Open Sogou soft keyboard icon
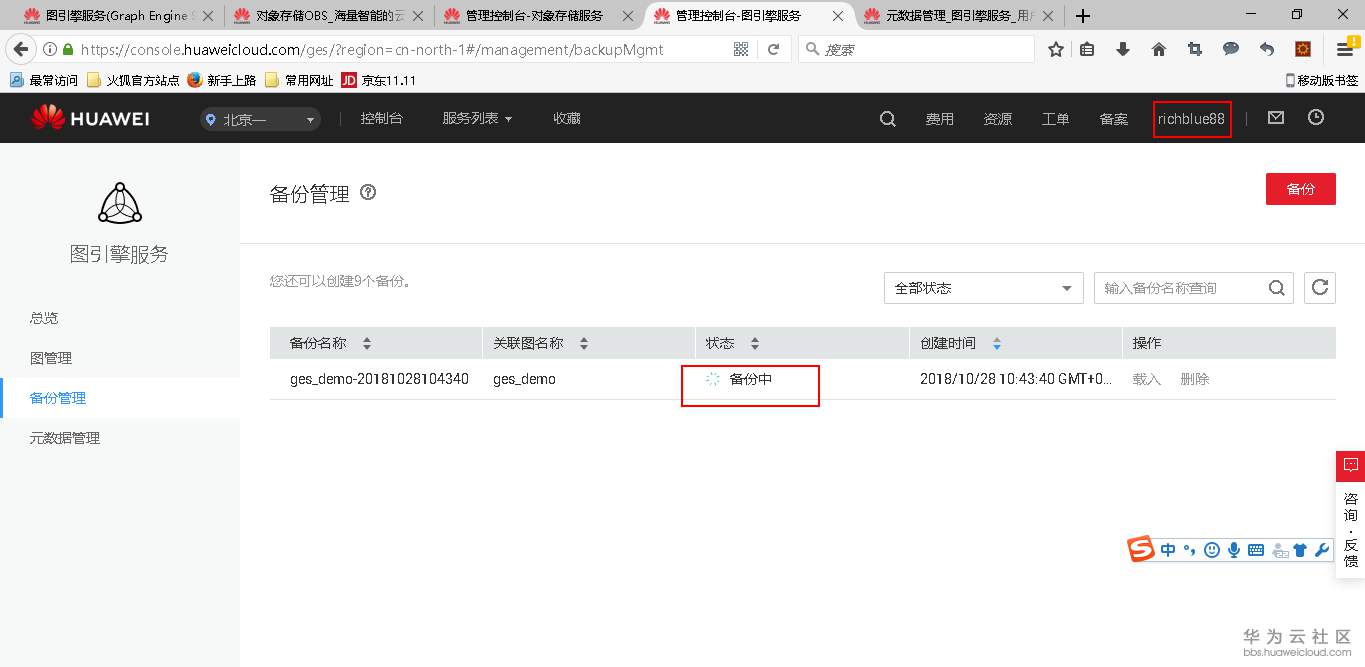1365x667 pixels. (1256, 549)
